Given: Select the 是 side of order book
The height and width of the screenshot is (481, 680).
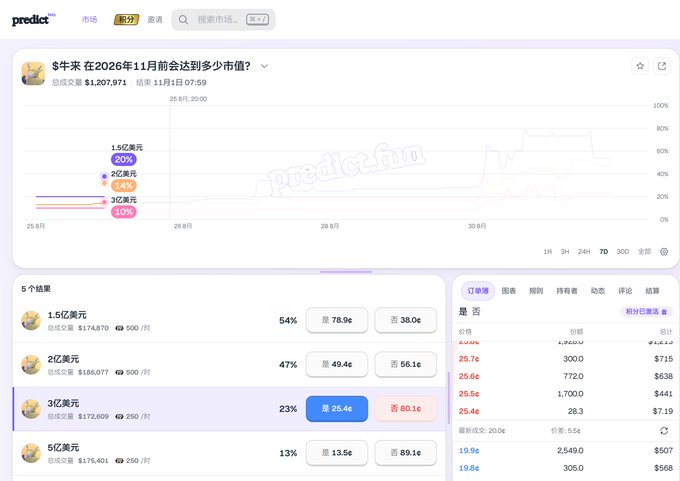Looking at the screenshot, I should pos(463,311).
